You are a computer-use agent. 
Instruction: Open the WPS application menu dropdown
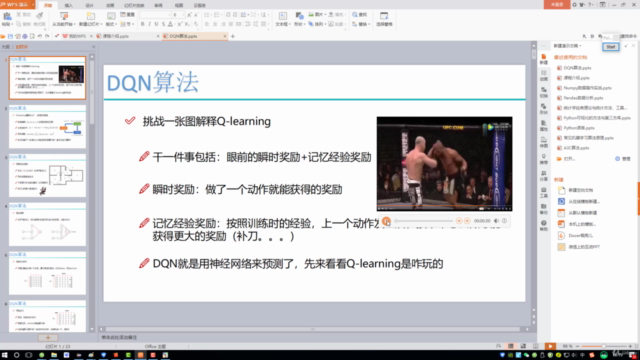click(x=32, y=4)
